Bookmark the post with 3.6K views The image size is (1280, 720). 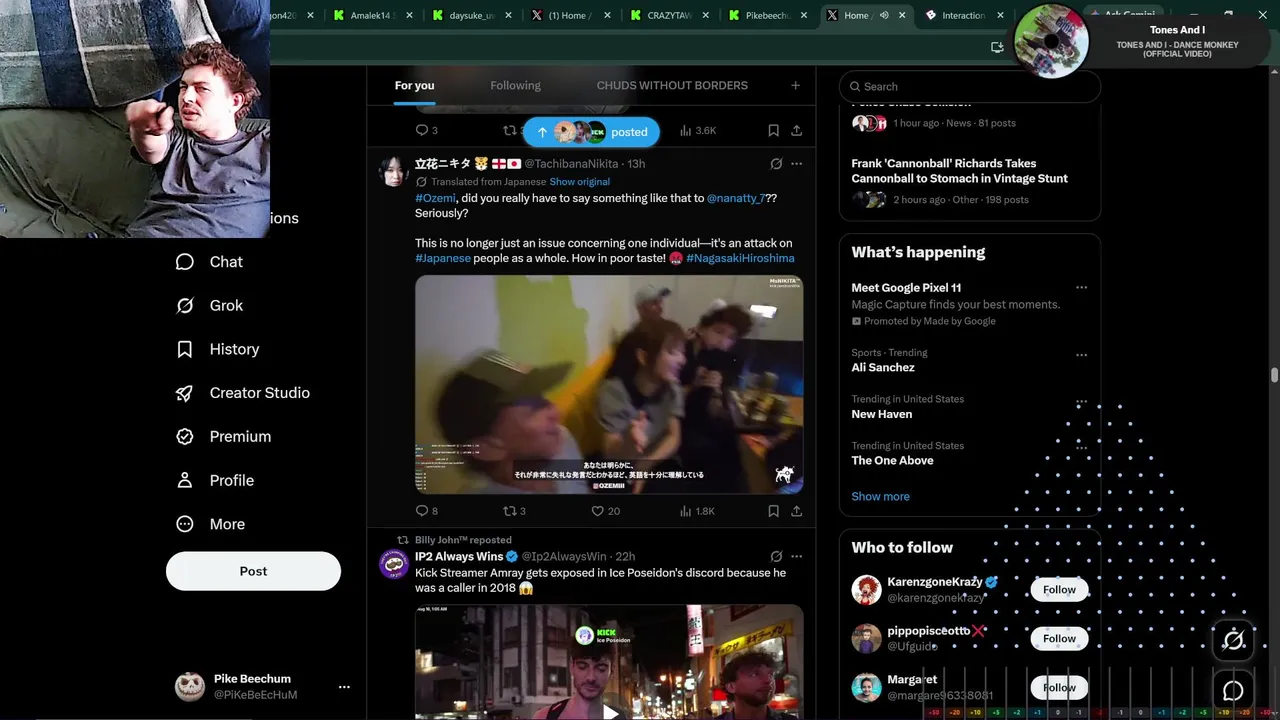tap(773, 130)
